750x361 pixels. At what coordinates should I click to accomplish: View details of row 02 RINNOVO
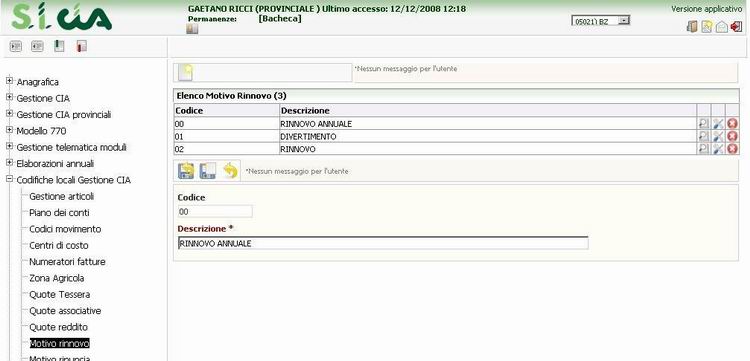704,149
